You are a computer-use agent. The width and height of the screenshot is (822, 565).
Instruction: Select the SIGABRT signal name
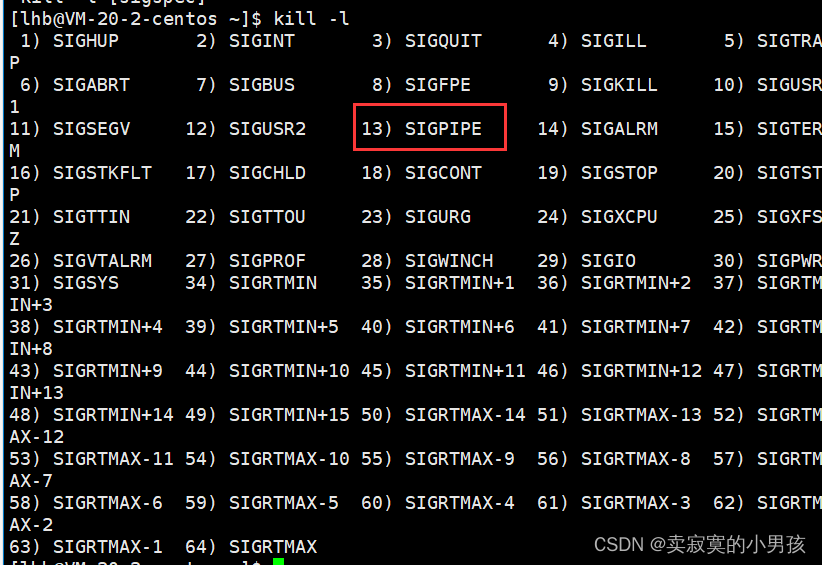coord(91,85)
